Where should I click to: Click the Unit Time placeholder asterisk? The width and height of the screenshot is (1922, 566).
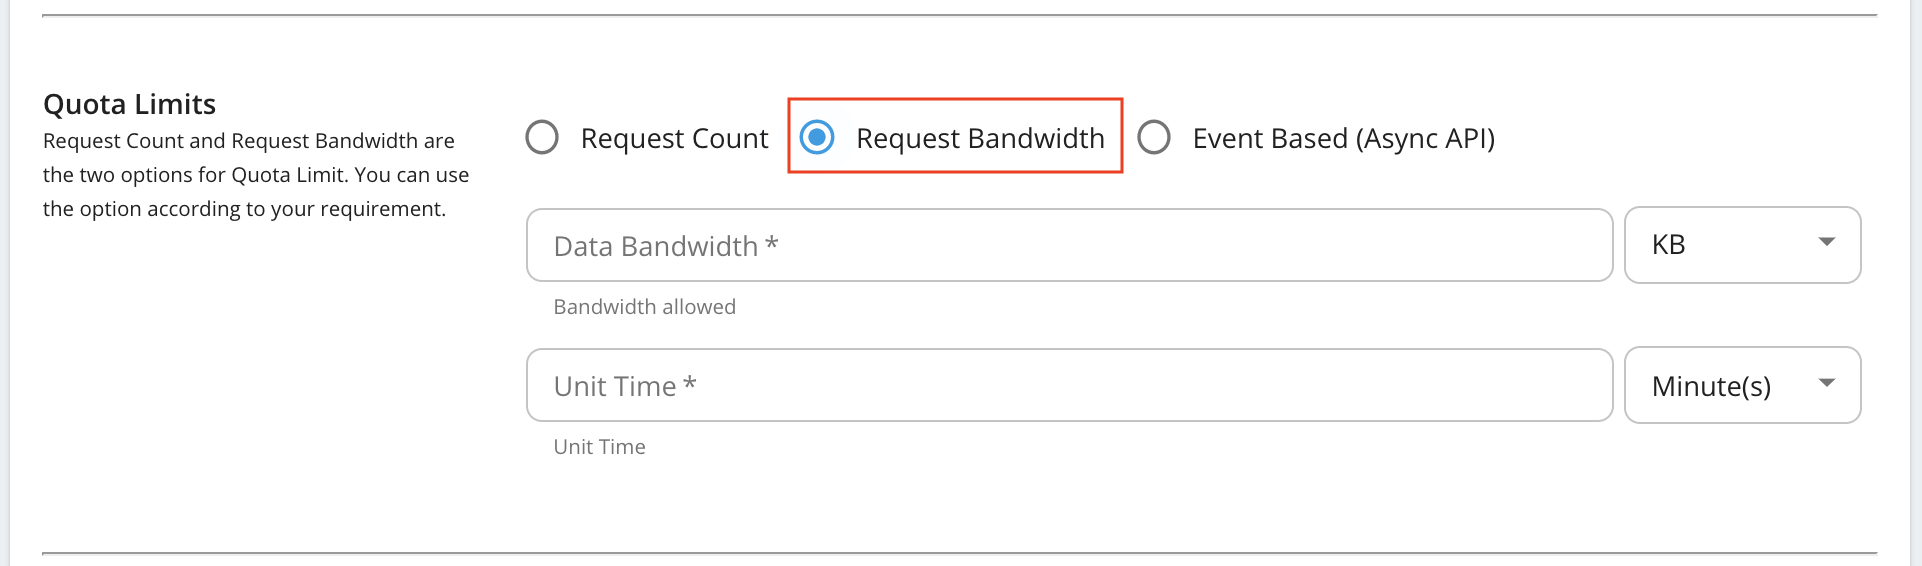point(689,383)
